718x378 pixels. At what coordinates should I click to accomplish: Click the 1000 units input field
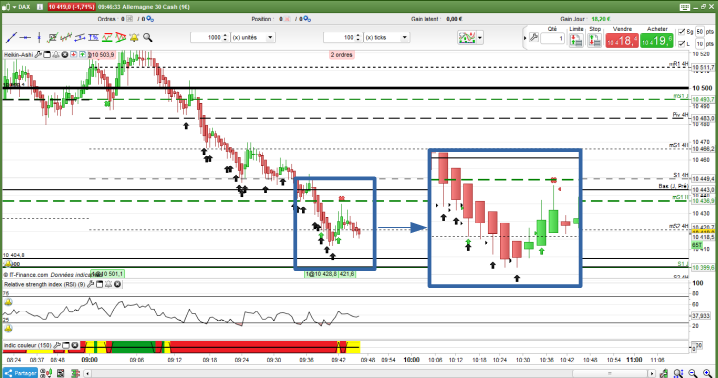(206, 38)
